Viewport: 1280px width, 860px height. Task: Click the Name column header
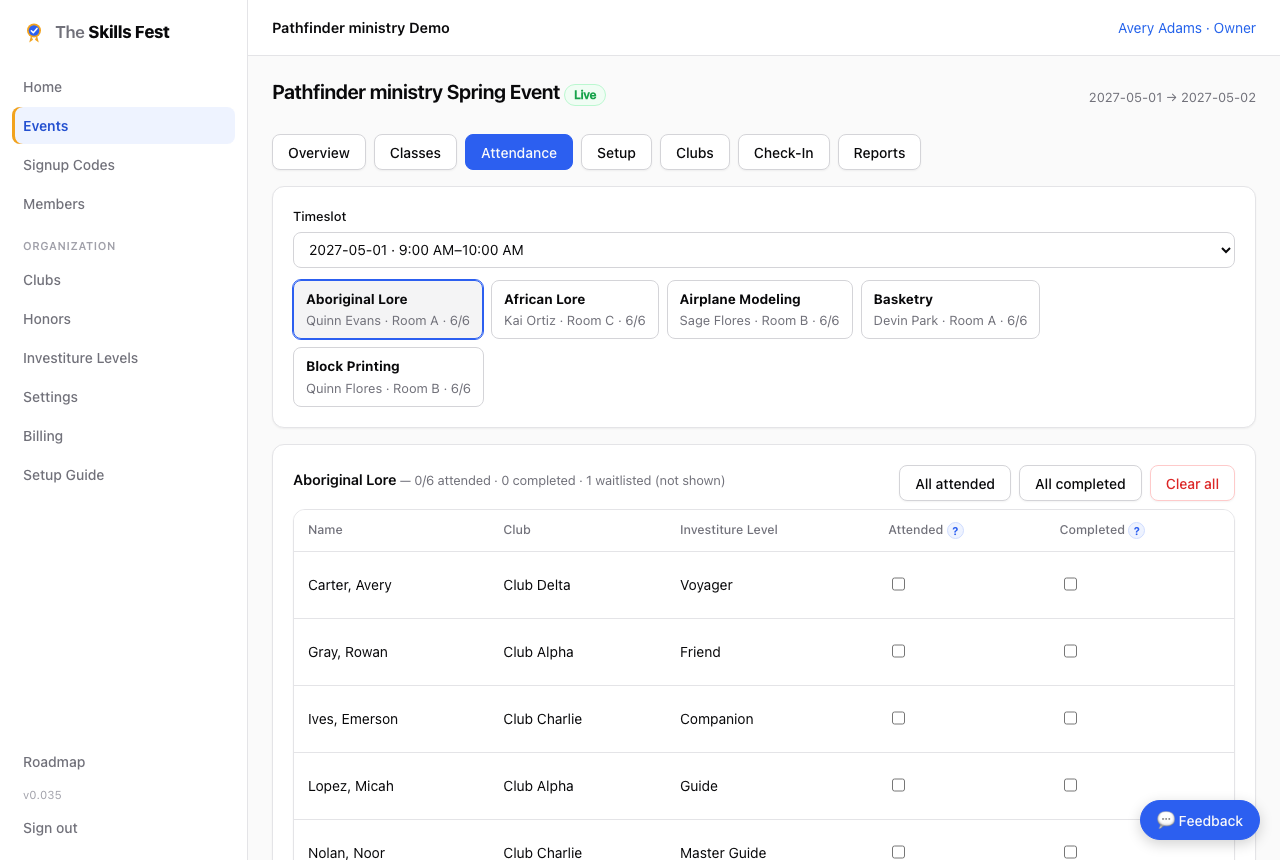pos(325,530)
